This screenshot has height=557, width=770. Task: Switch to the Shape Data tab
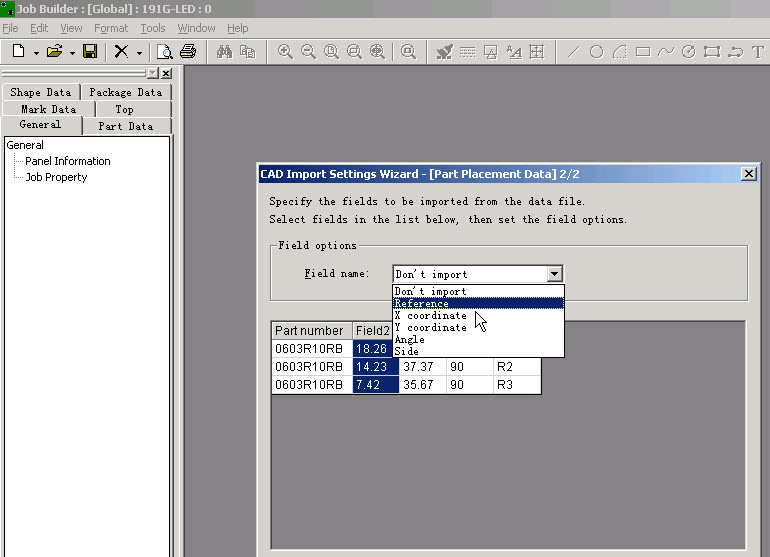pyautogui.click(x=41, y=92)
